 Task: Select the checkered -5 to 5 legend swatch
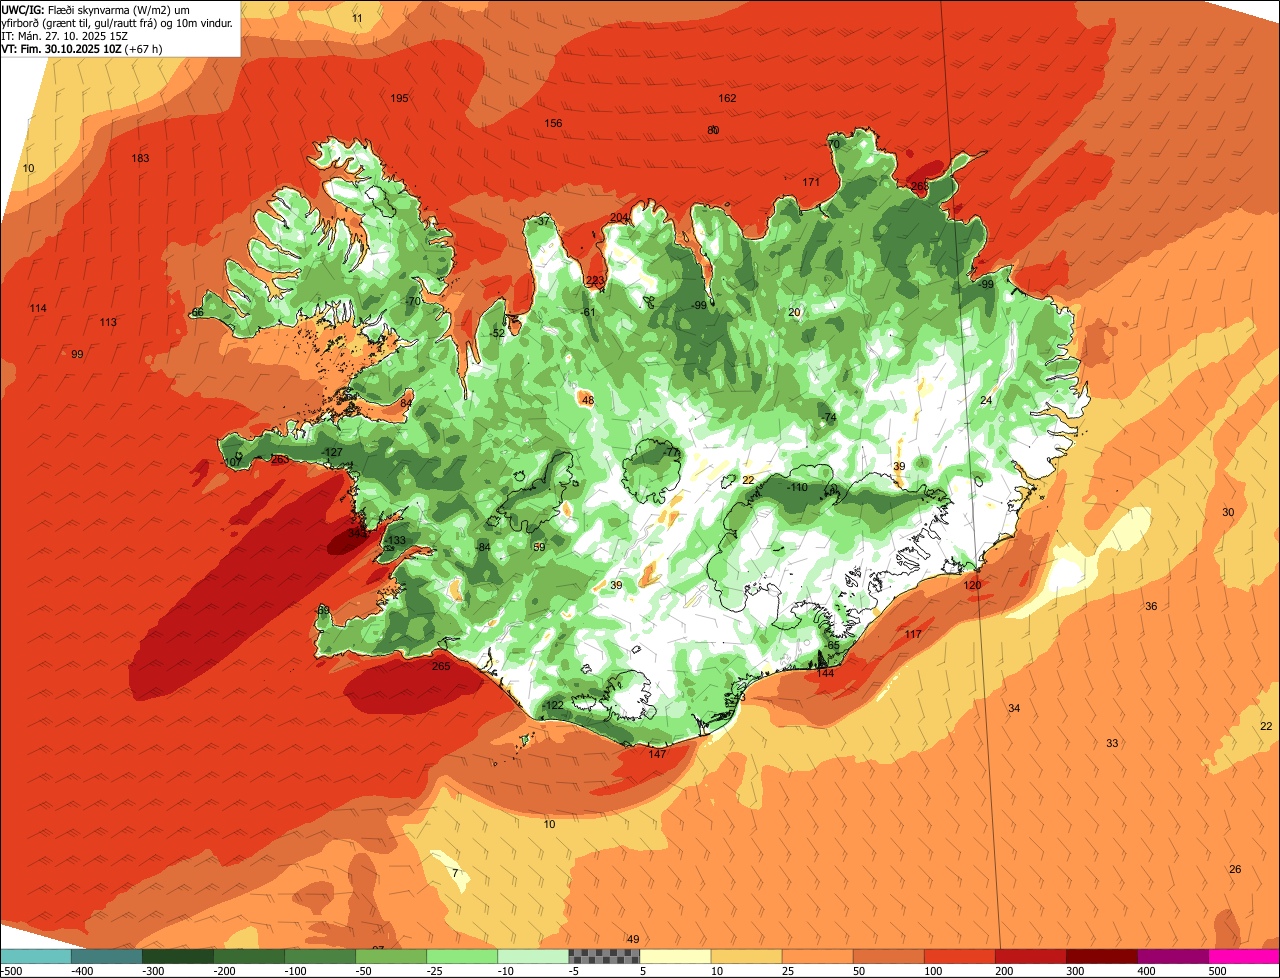tap(604, 957)
